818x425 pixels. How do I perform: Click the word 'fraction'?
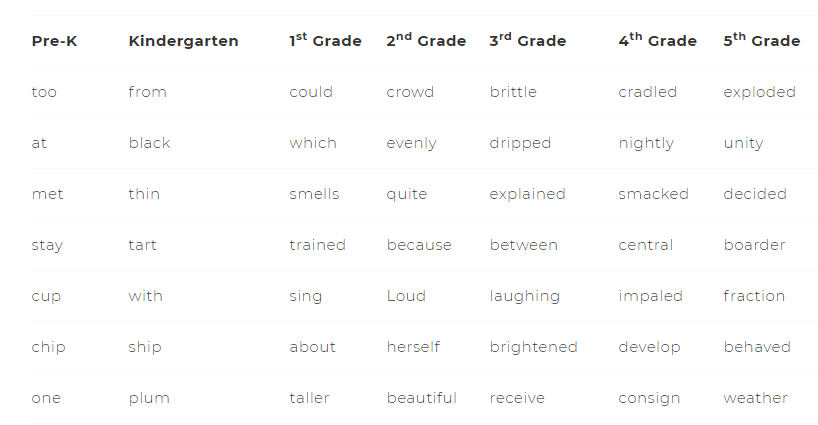coord(754,296)
